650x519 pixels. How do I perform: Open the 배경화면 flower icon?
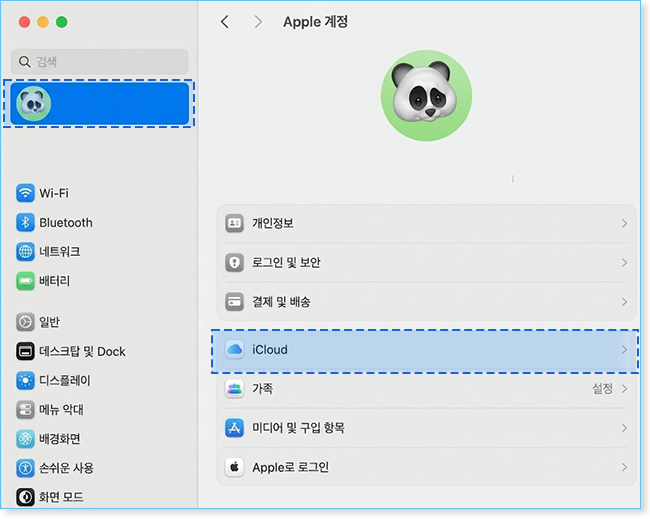coord(25,439)
